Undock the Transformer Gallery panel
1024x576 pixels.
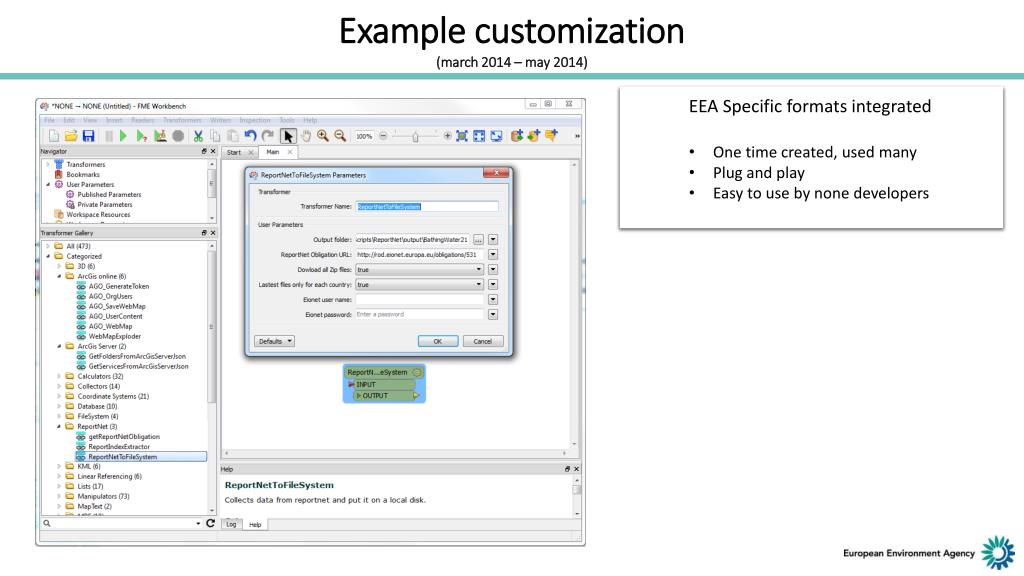(x=204, y=232)
